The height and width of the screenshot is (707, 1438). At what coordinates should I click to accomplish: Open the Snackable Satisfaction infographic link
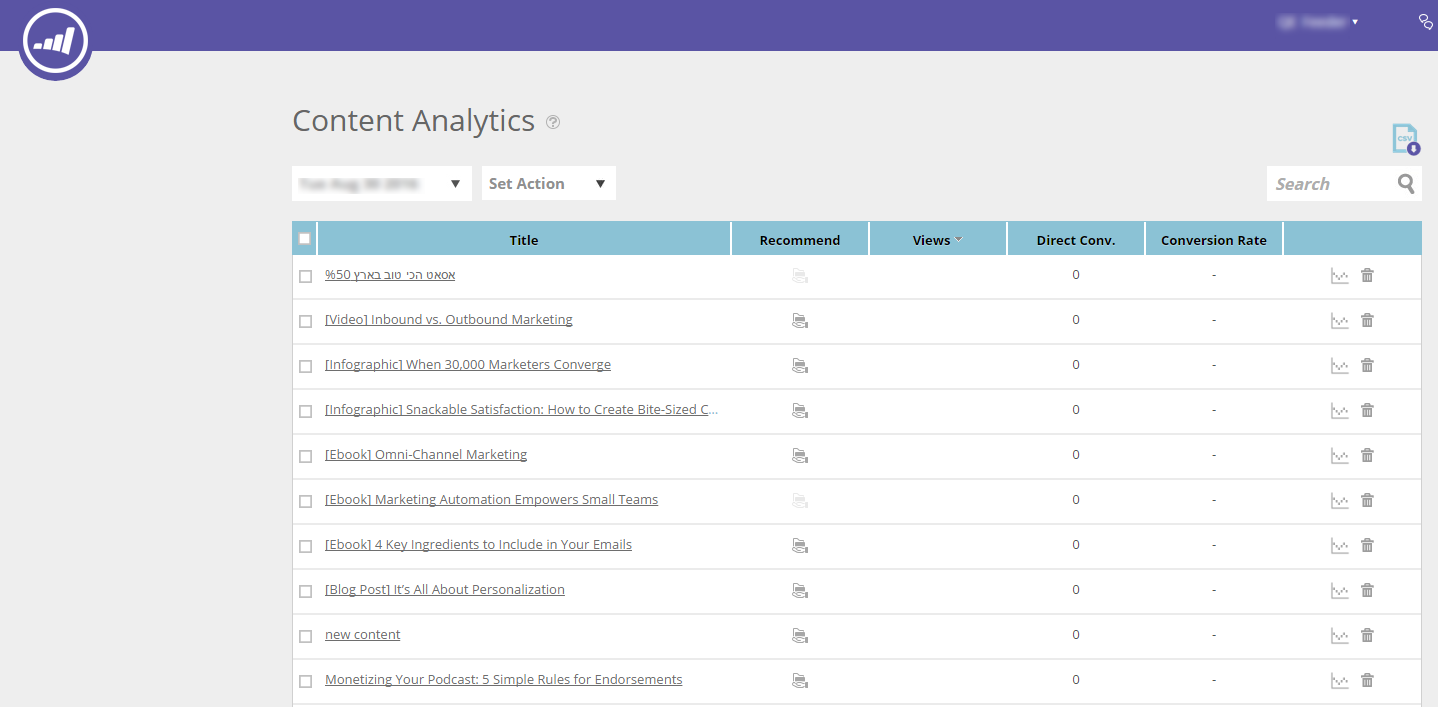522,410
